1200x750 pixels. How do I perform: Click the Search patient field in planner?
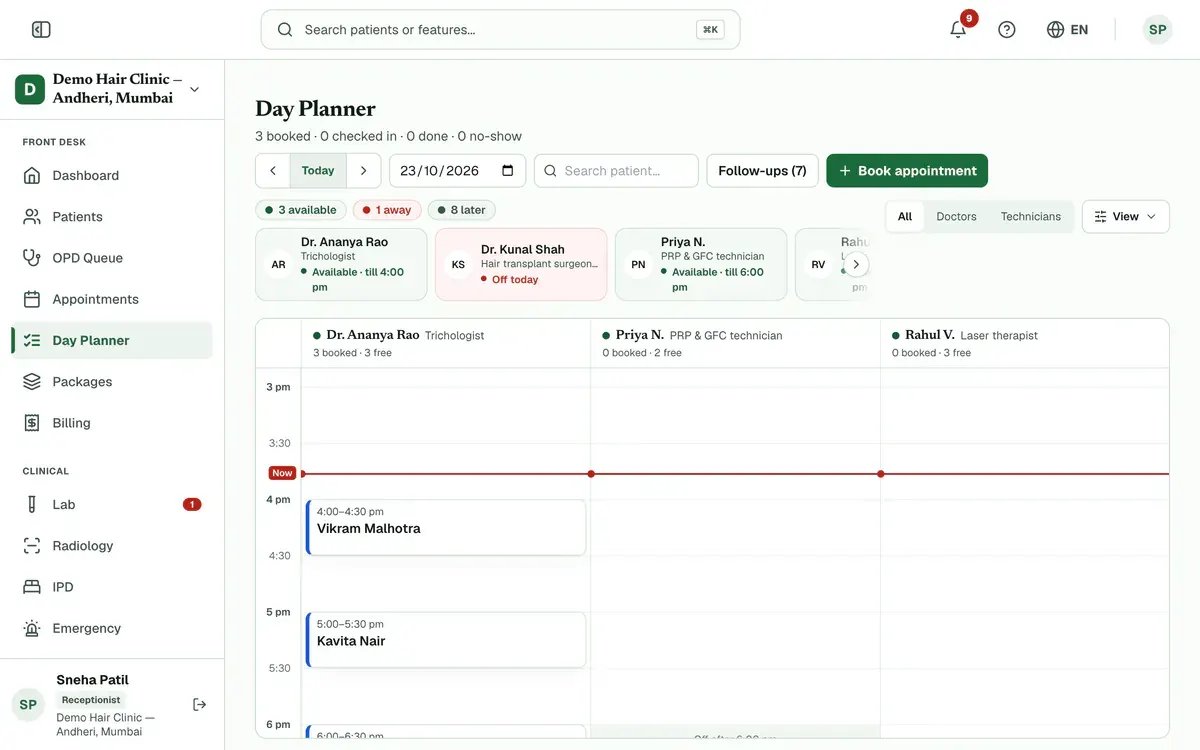(x=616, y=171)
